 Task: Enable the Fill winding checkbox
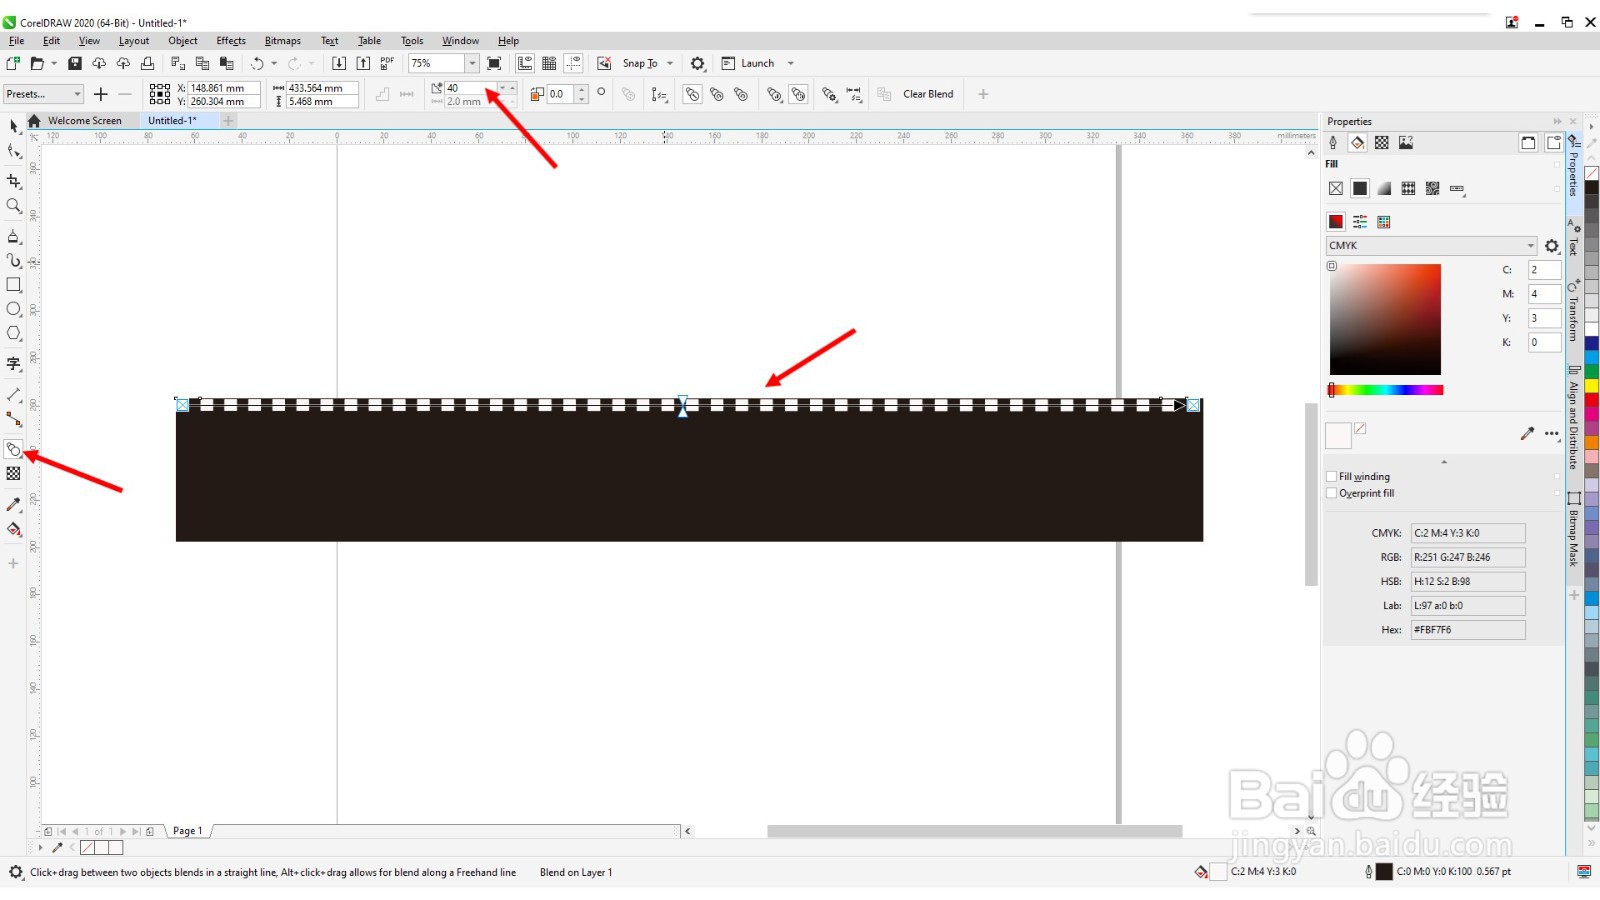(x=1331, y=476)
